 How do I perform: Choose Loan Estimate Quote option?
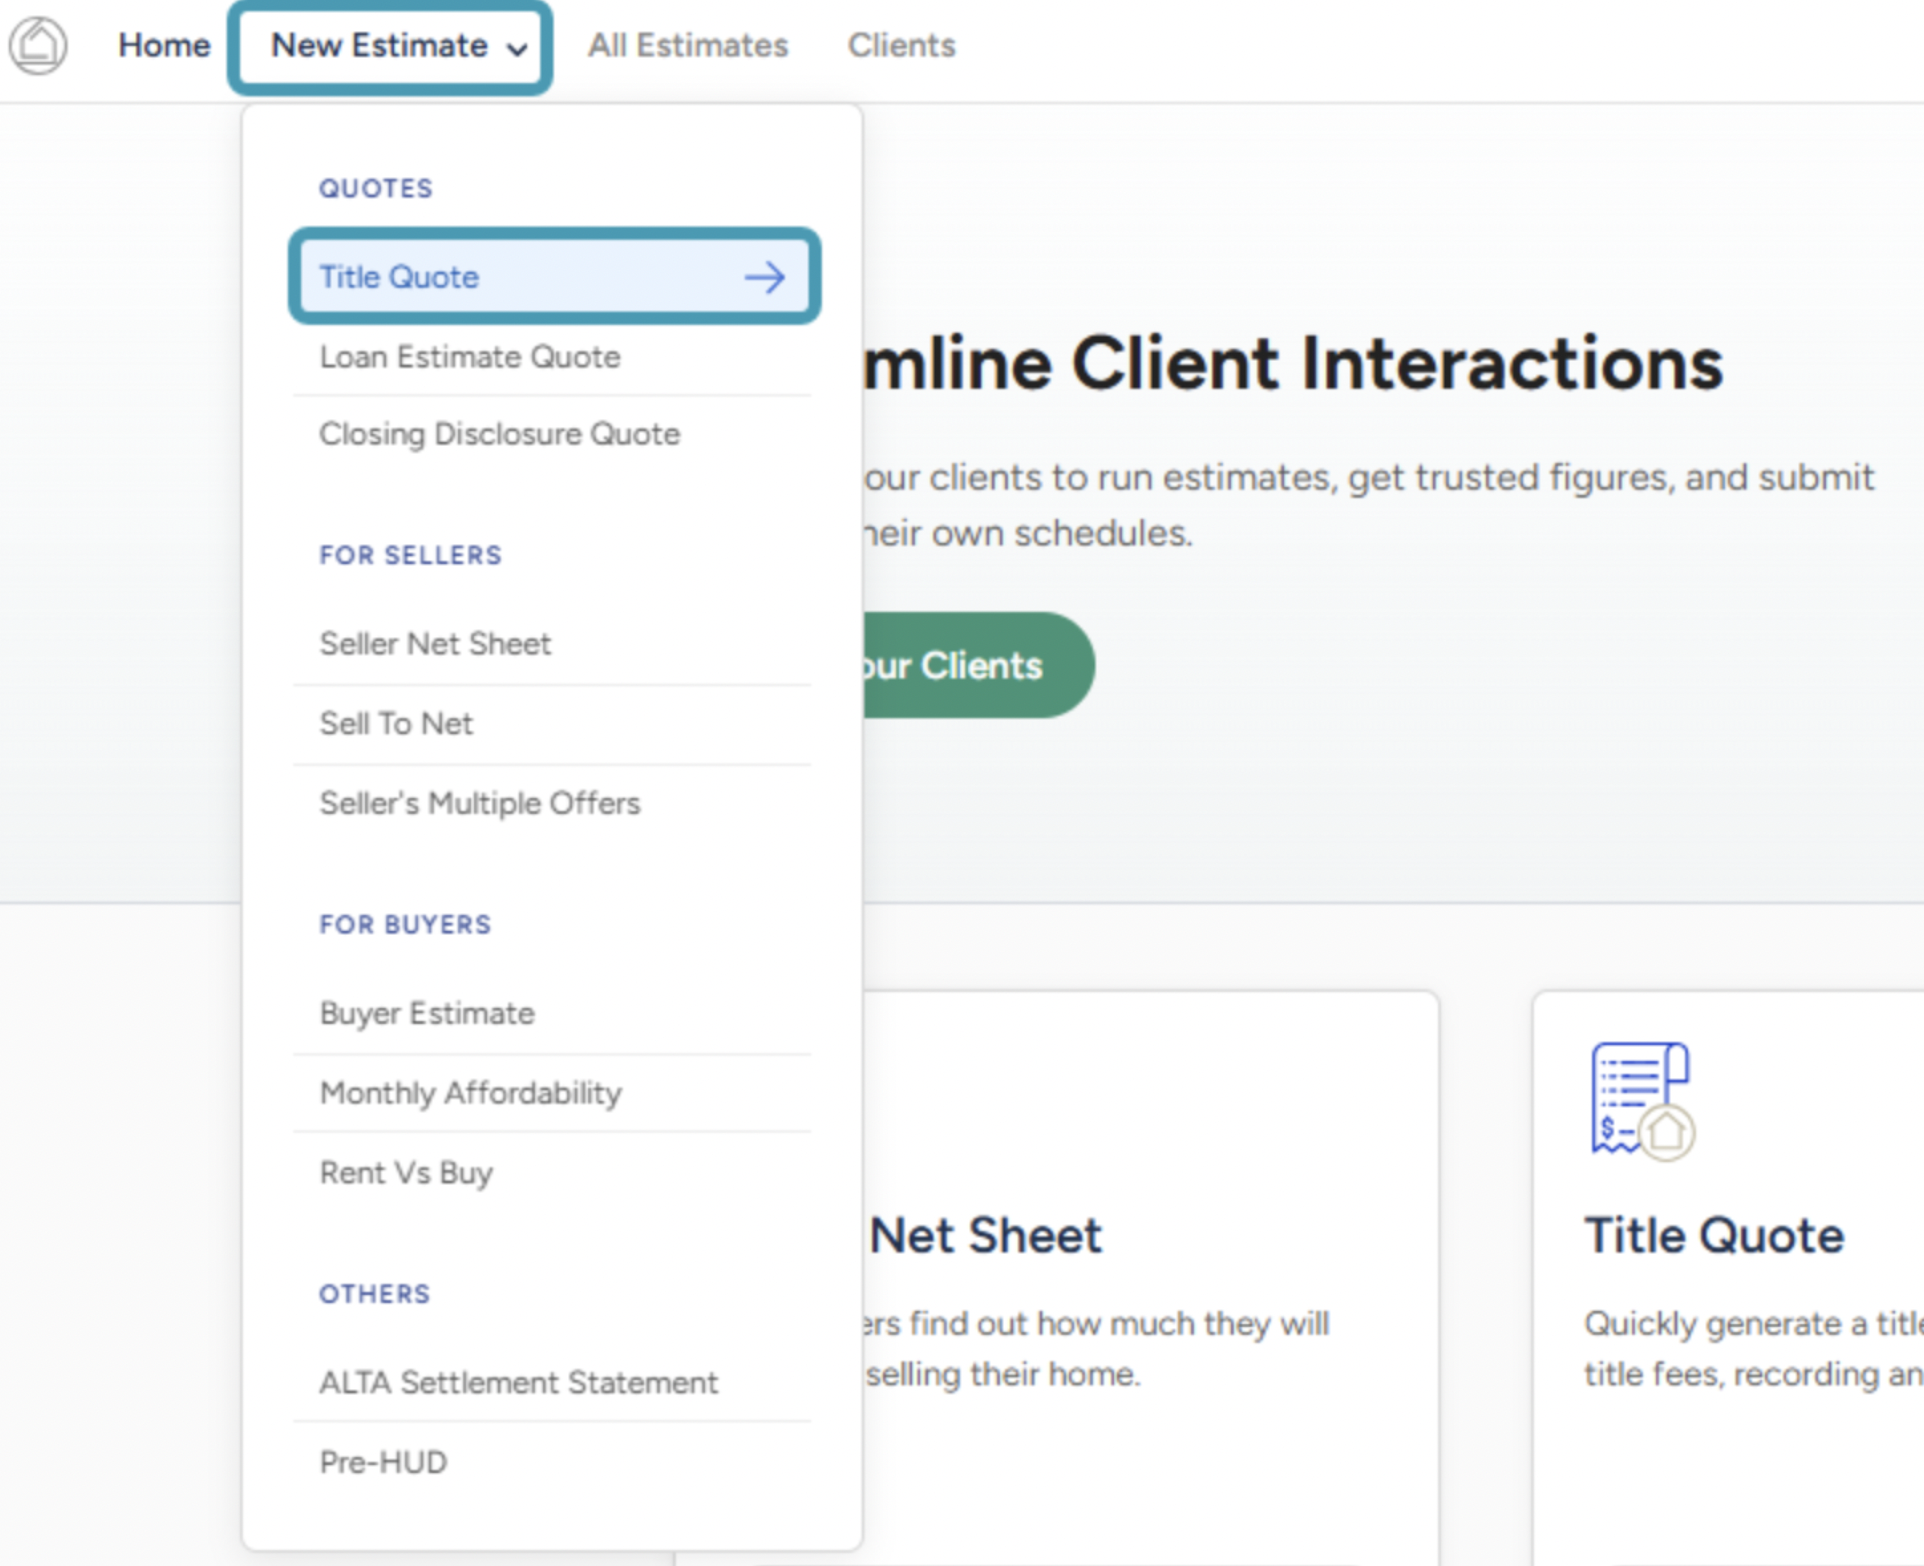click(x=470, y=357)
